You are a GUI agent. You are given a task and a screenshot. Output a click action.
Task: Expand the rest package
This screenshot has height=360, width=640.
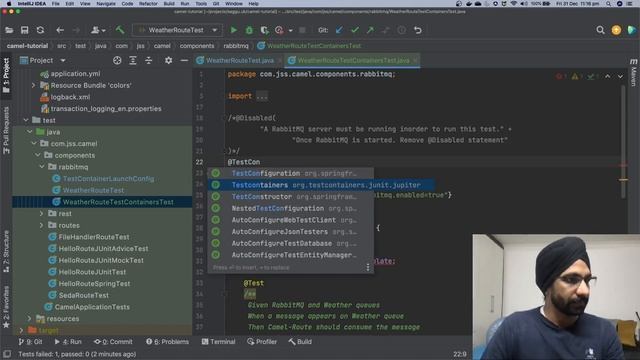point(42,213)
